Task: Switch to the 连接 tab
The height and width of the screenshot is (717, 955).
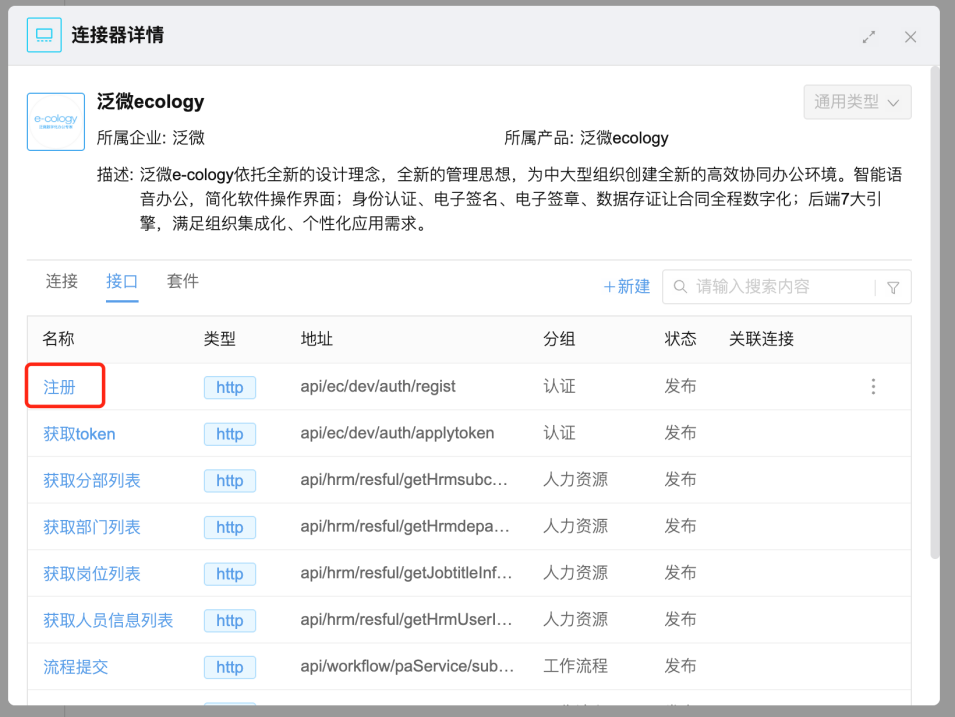Action: (x=62, y=281)
